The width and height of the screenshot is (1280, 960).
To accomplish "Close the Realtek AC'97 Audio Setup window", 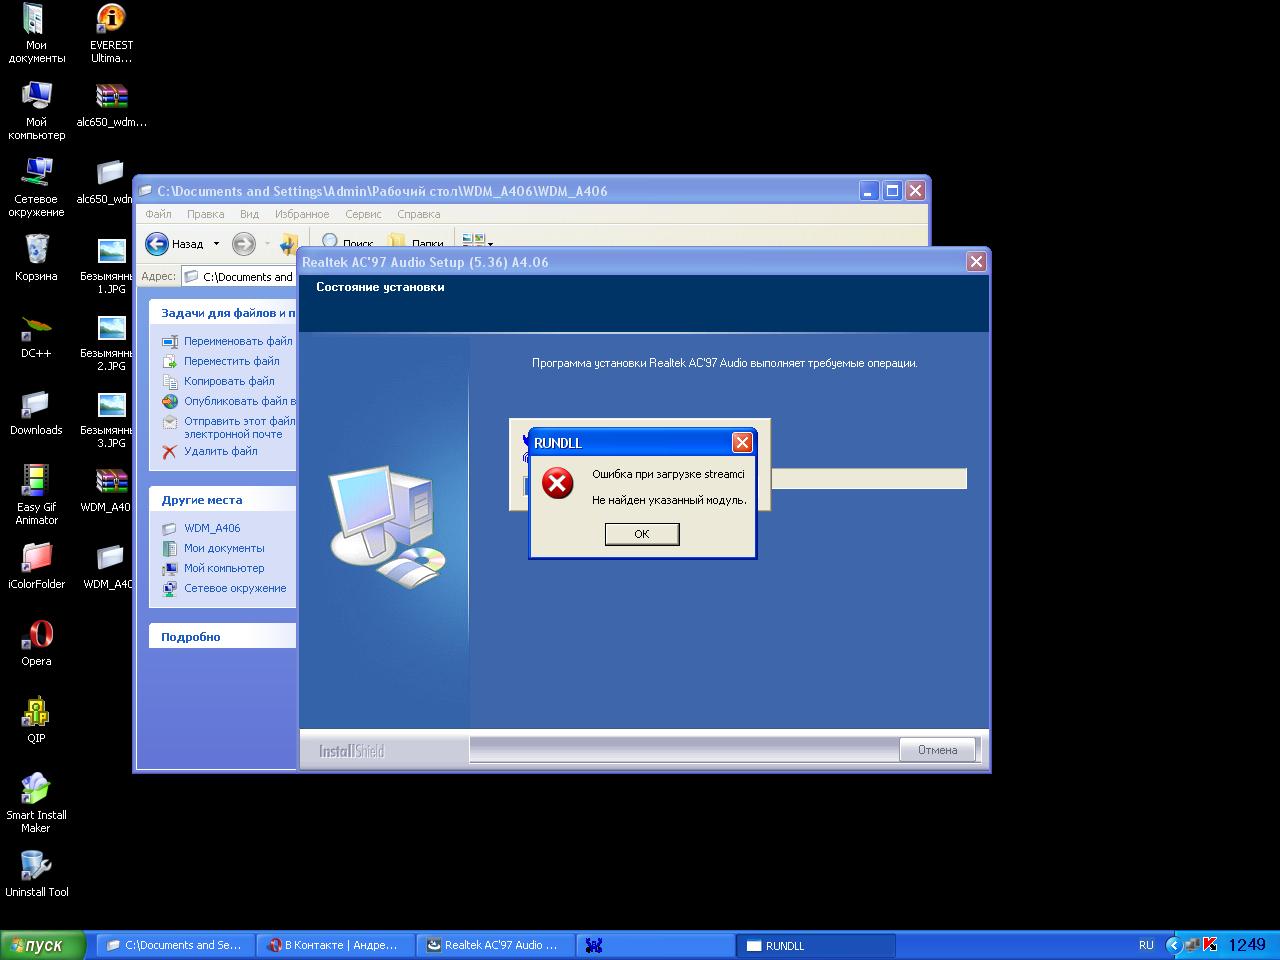I will pos(976,262).
